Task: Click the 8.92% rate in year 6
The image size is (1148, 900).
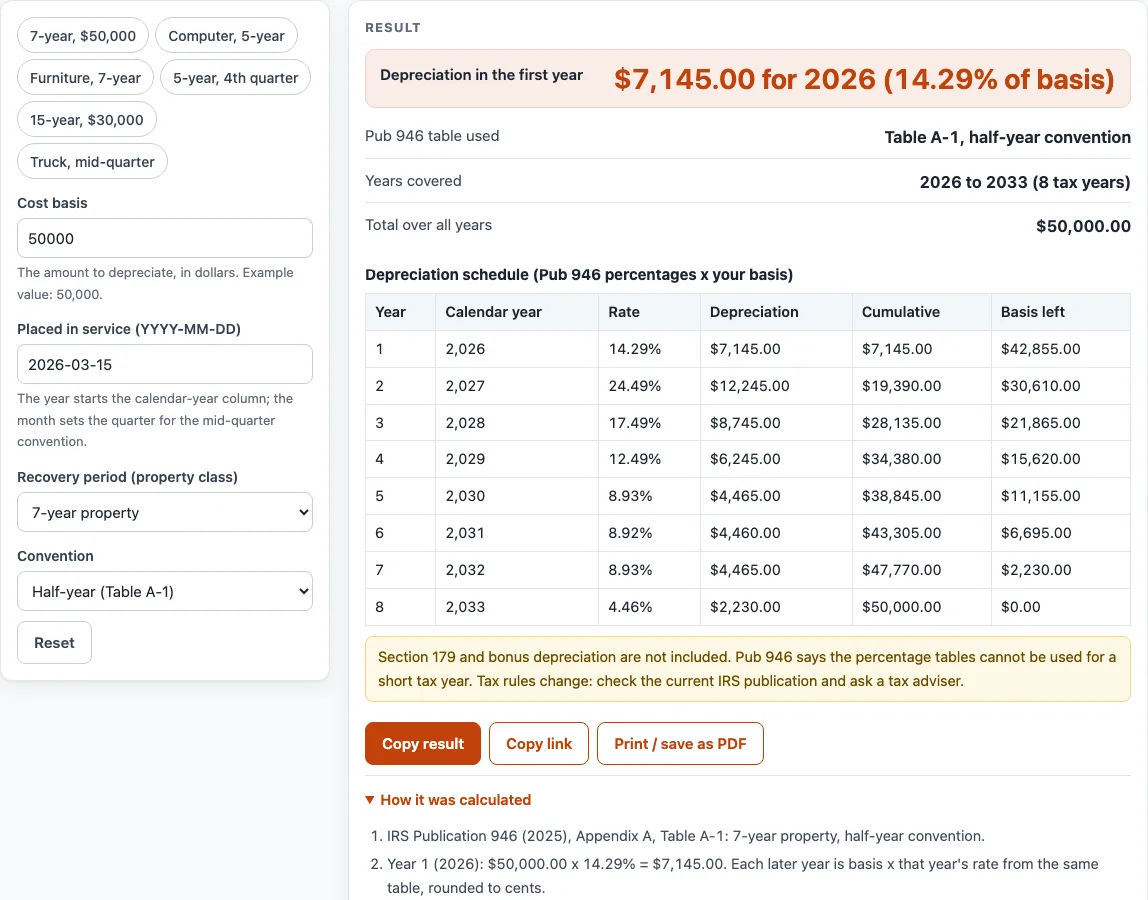Action: 649,533
